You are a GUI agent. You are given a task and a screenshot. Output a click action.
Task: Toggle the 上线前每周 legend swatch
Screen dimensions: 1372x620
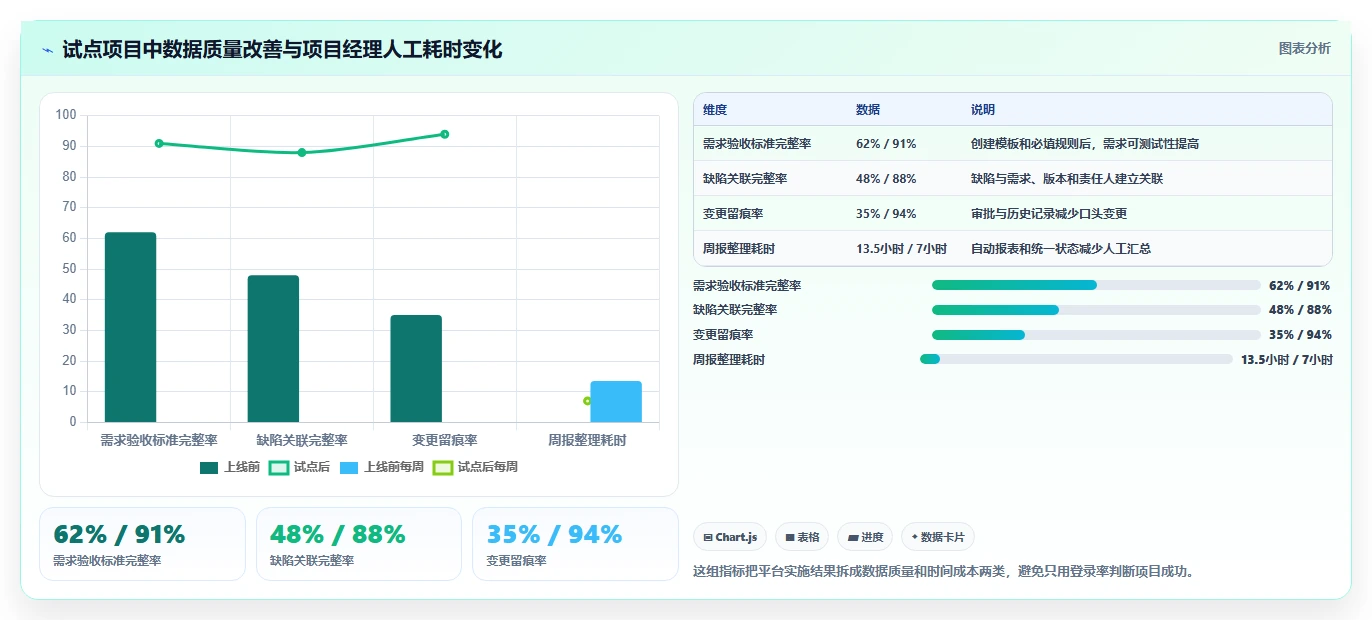[348, 467]
